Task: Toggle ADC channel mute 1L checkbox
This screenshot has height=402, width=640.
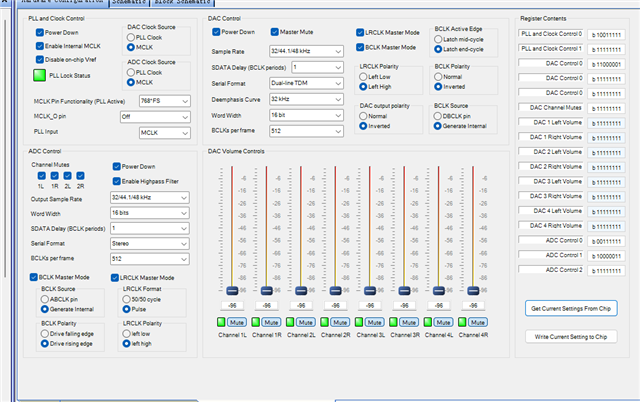Action: coord(41,175)
